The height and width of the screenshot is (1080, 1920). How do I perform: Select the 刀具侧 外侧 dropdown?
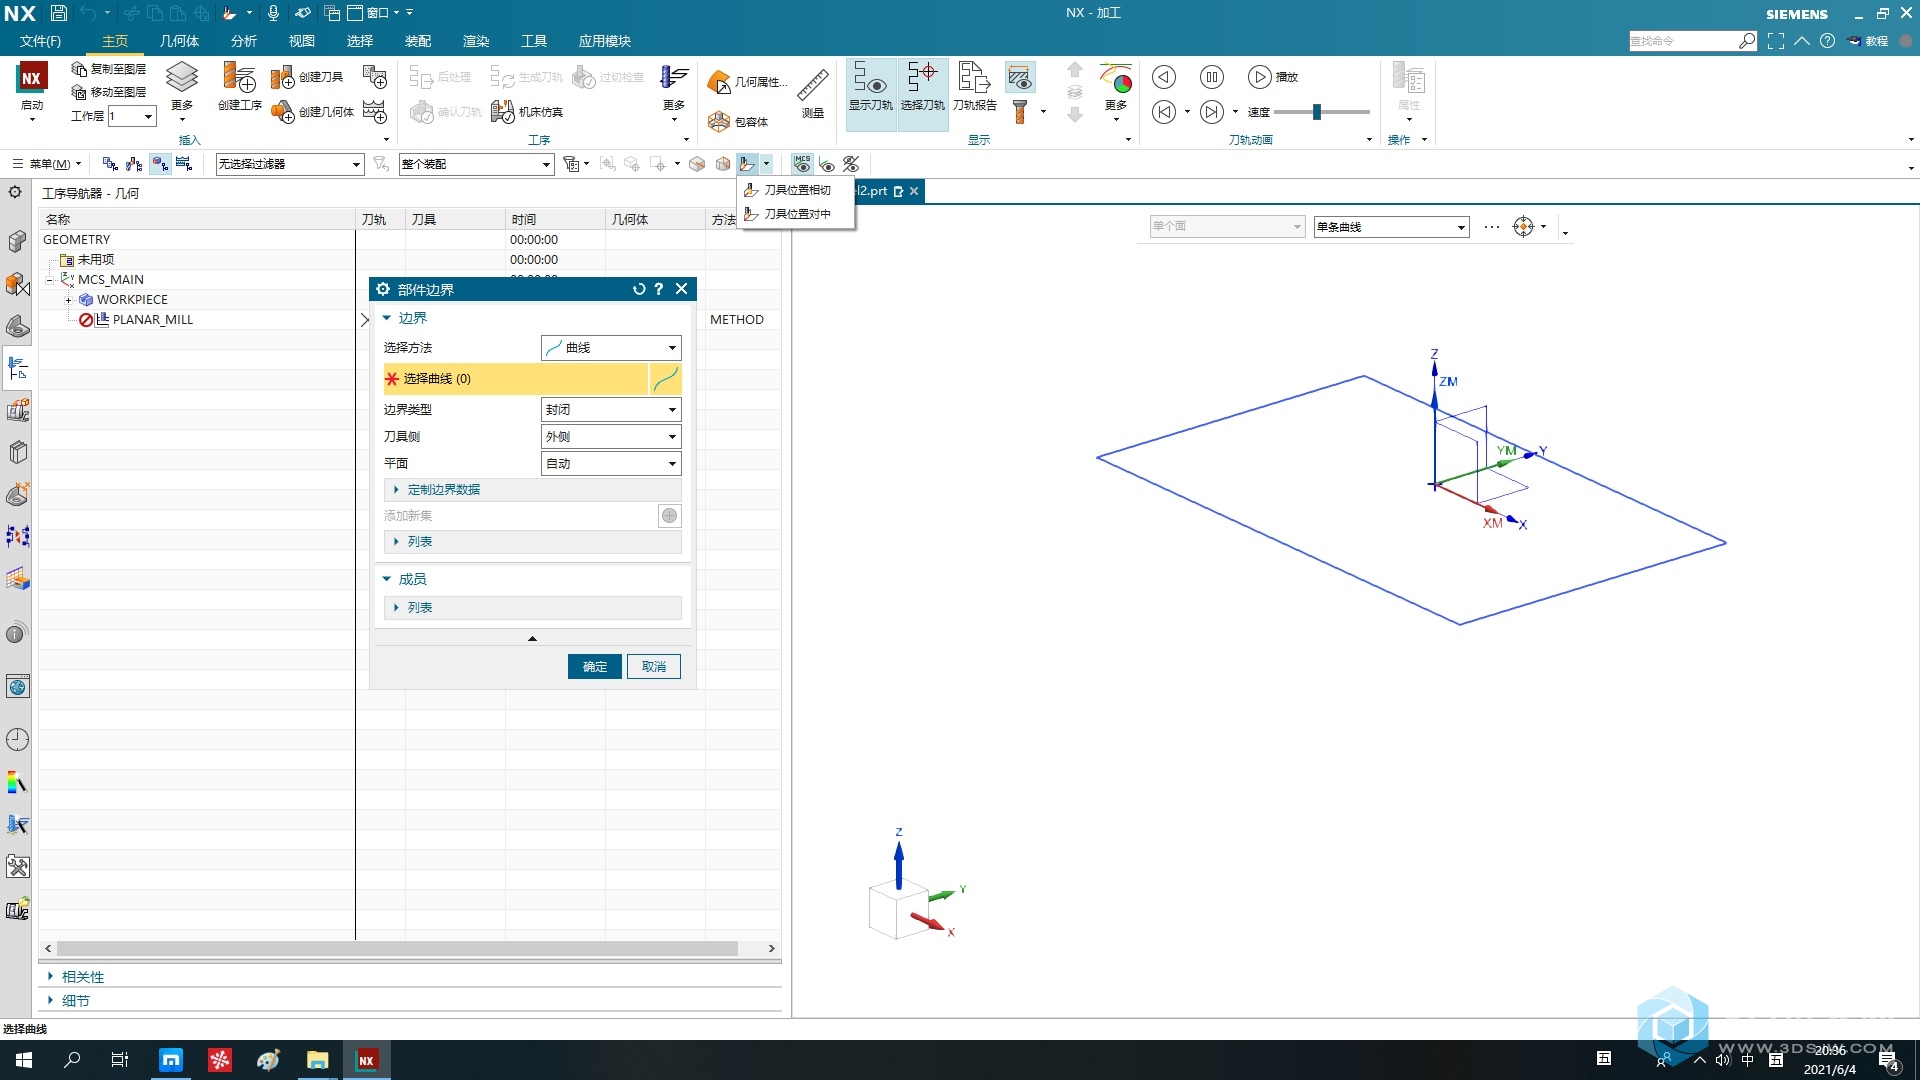pyautogui.click(x=609, y=435)
